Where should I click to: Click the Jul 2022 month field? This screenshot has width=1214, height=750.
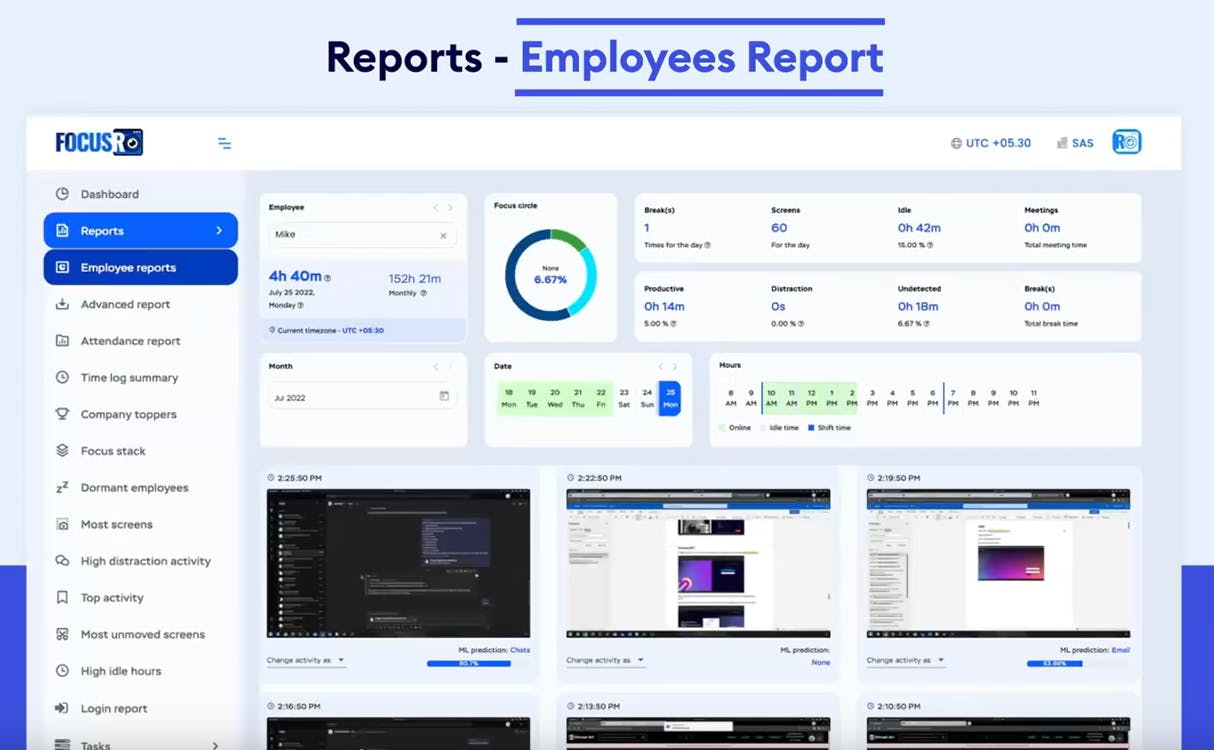tap(363, 397)
